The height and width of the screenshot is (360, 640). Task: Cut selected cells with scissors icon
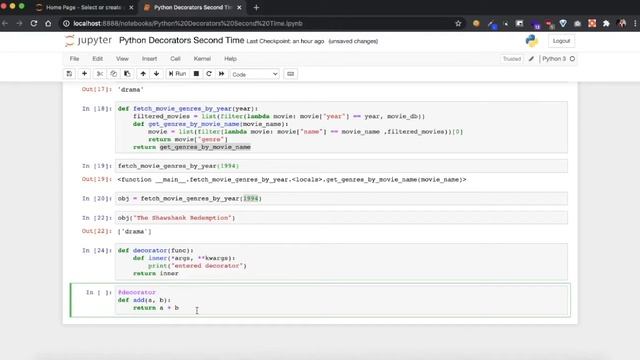[100, 74]
